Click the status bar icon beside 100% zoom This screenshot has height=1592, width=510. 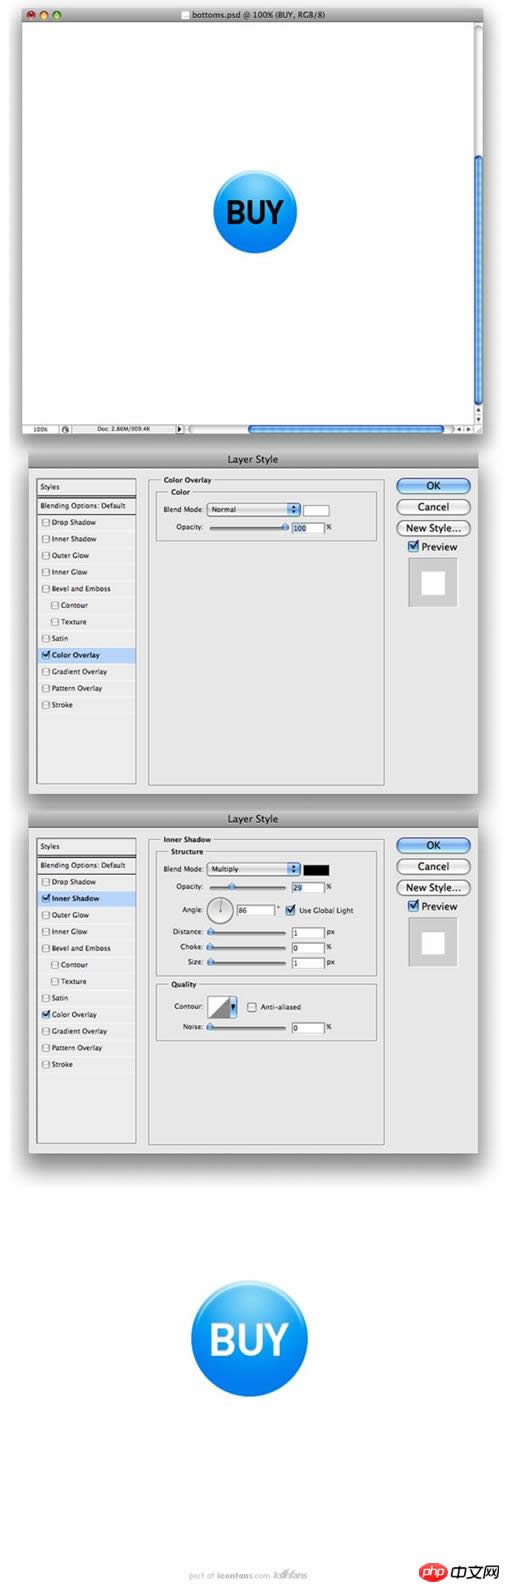pyautogui.click(x=66, y=429)
